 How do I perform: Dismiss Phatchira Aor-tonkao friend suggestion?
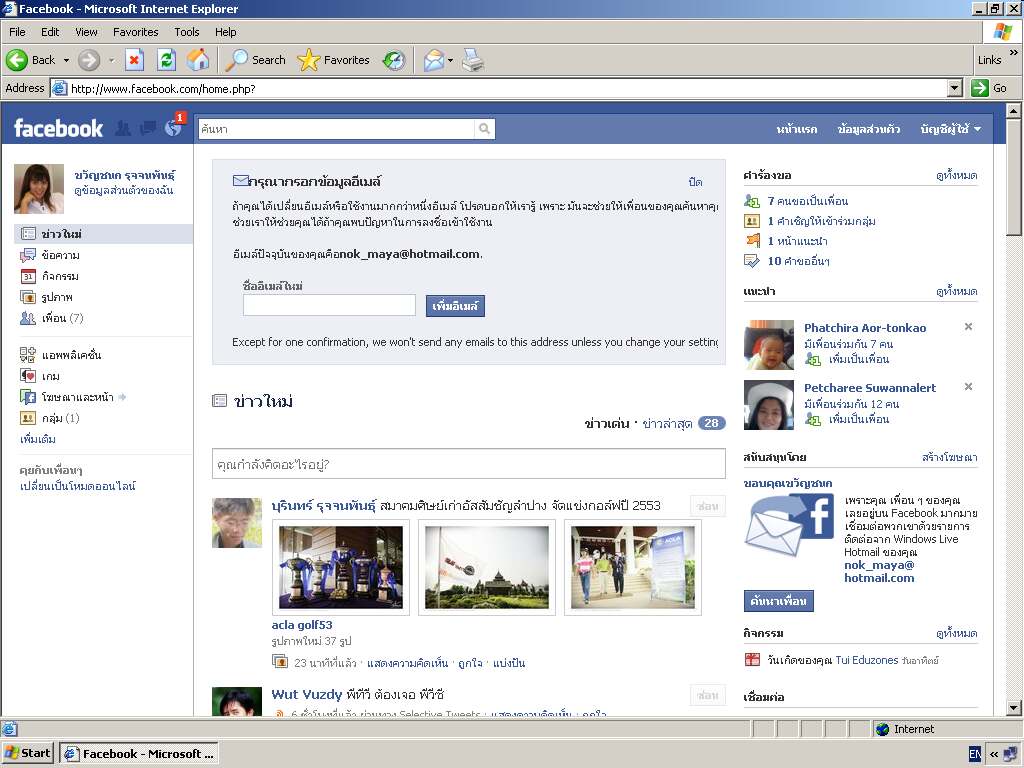tap(968, 327)
